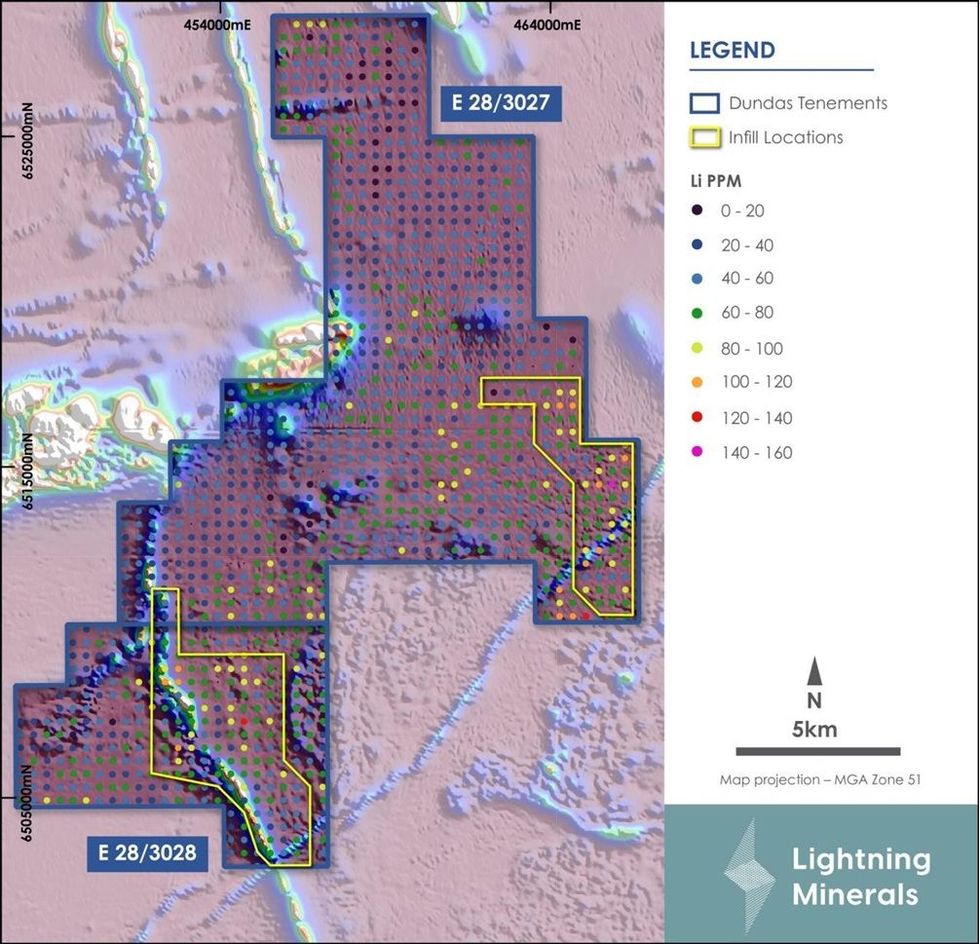
Task: Click the E 28/3027 tenement label
Action: pyautogui.click(x=499, y=101)
